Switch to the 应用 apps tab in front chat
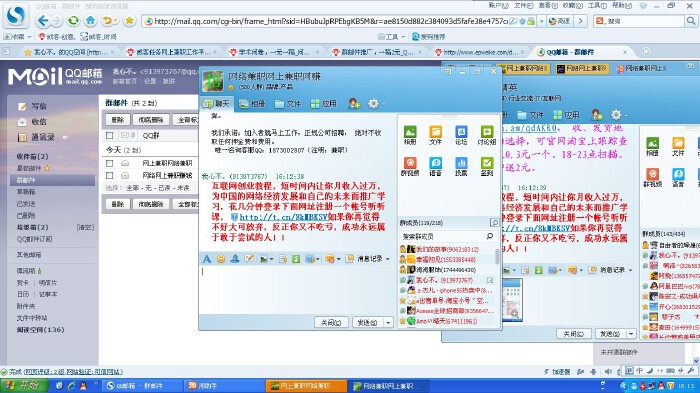 click(x=324, y=104)
